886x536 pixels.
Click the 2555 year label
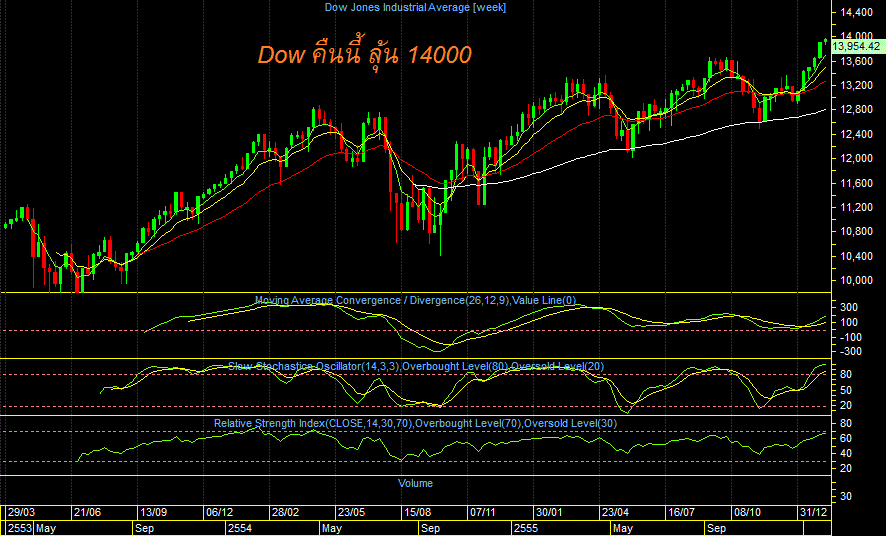pos(527,529)
